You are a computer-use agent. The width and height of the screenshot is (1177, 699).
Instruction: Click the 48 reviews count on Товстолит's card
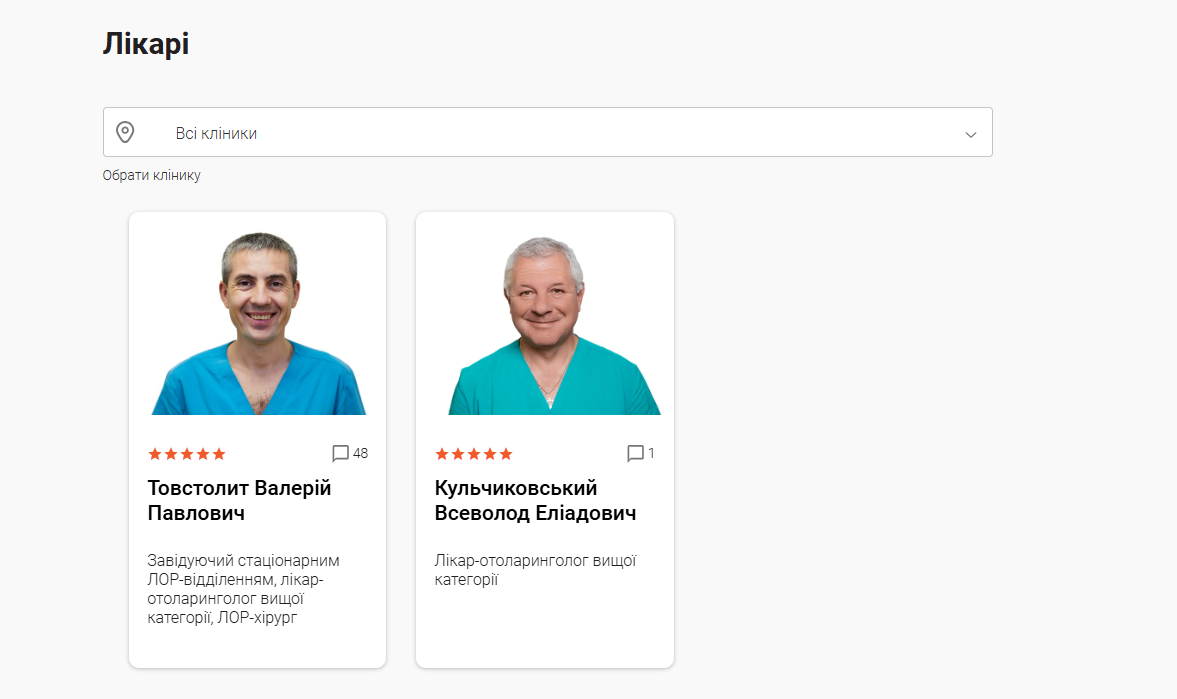(x=360, y=453)
